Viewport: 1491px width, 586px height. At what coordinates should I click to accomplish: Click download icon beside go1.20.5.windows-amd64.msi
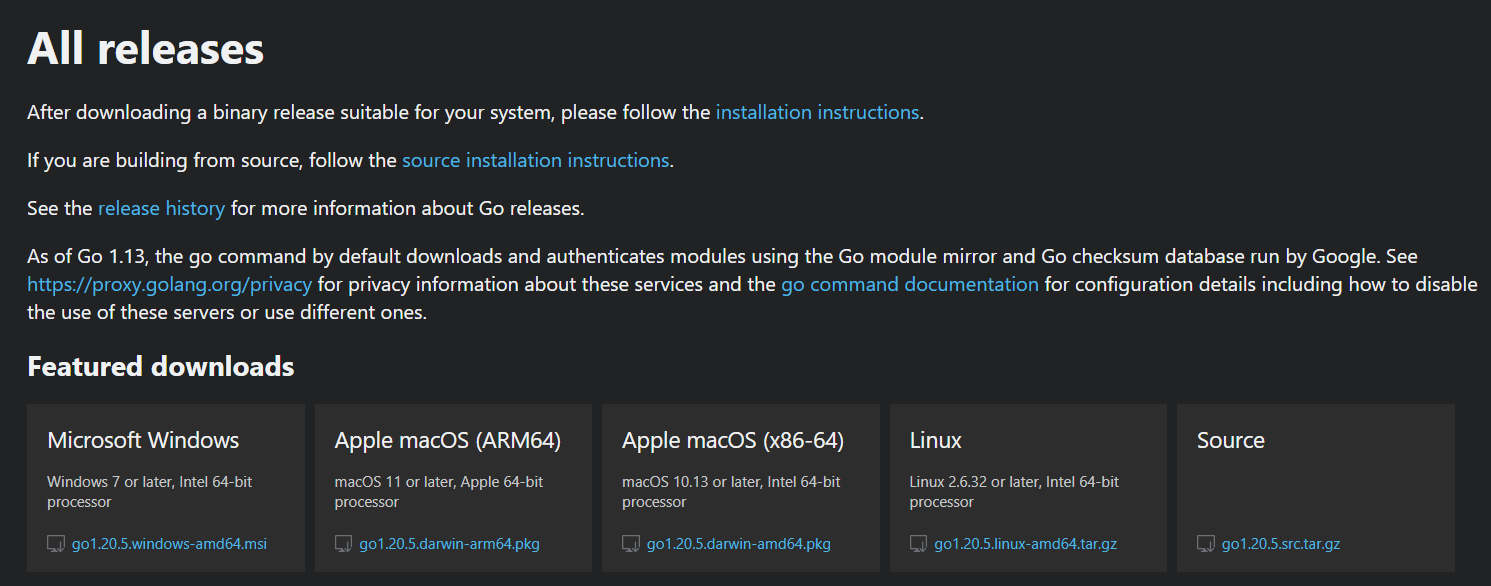pyautogui.click(x=56, y=544)
